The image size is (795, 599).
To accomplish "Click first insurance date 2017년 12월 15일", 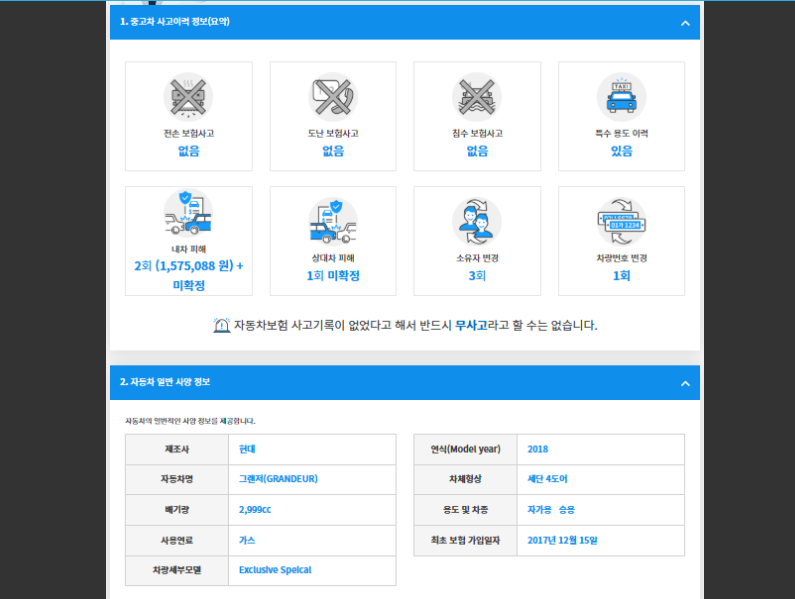I will click(562, 540).
